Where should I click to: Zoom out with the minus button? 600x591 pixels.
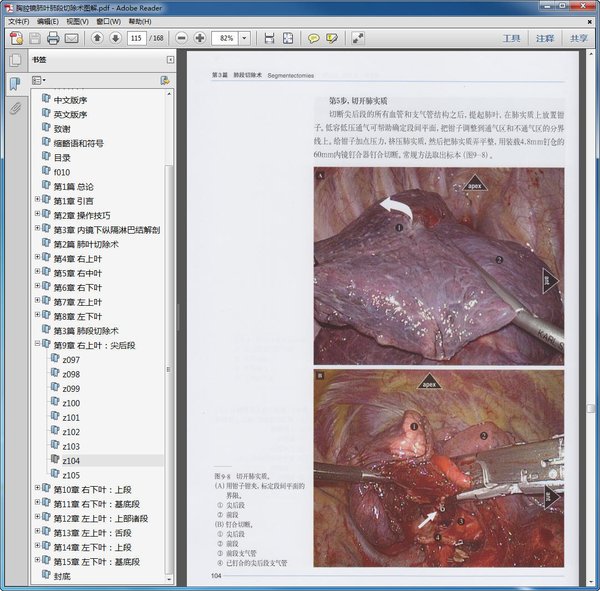[181, 38]
